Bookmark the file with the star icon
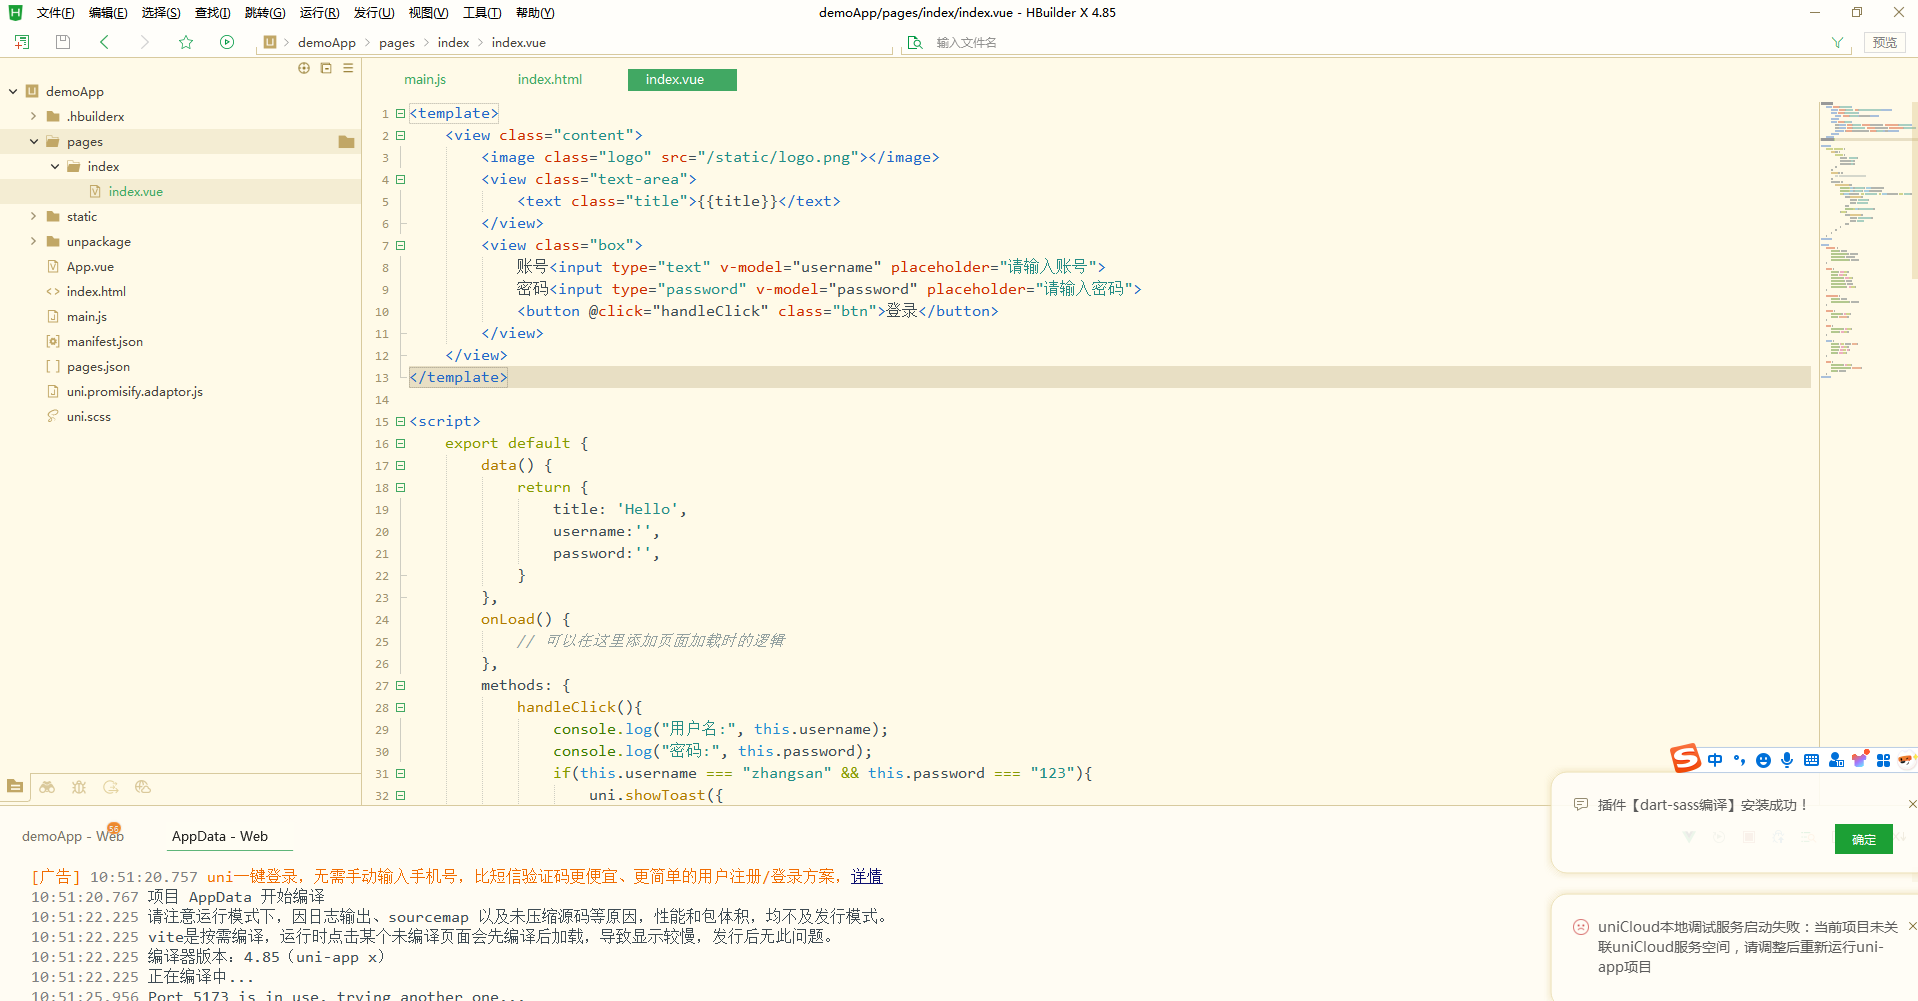 click(186, 42)
